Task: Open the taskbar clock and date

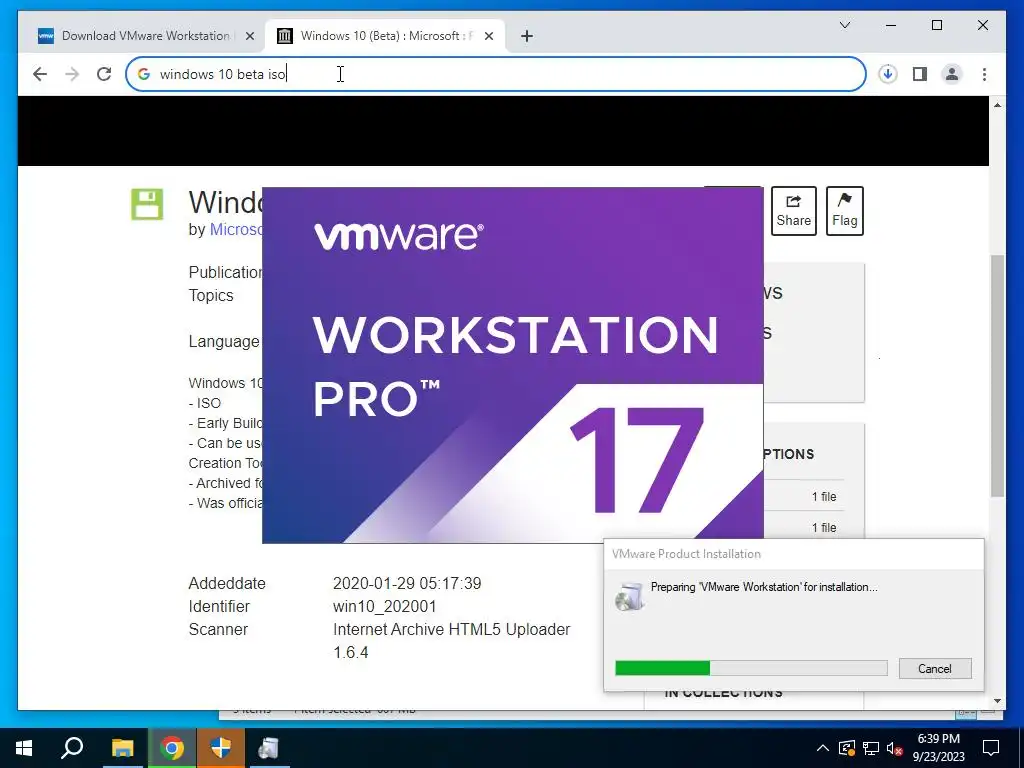Action: click(938, 748)
